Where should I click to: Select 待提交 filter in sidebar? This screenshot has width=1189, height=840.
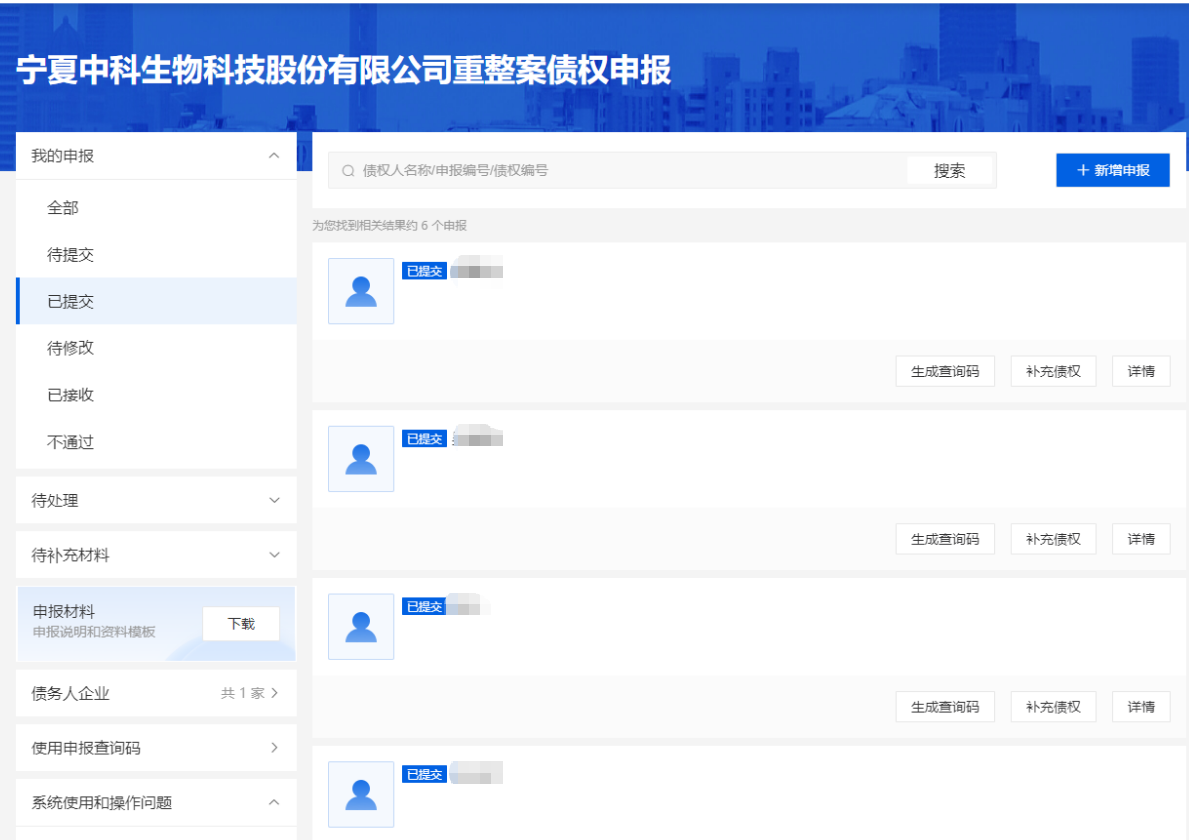click(x=71, y=255)
